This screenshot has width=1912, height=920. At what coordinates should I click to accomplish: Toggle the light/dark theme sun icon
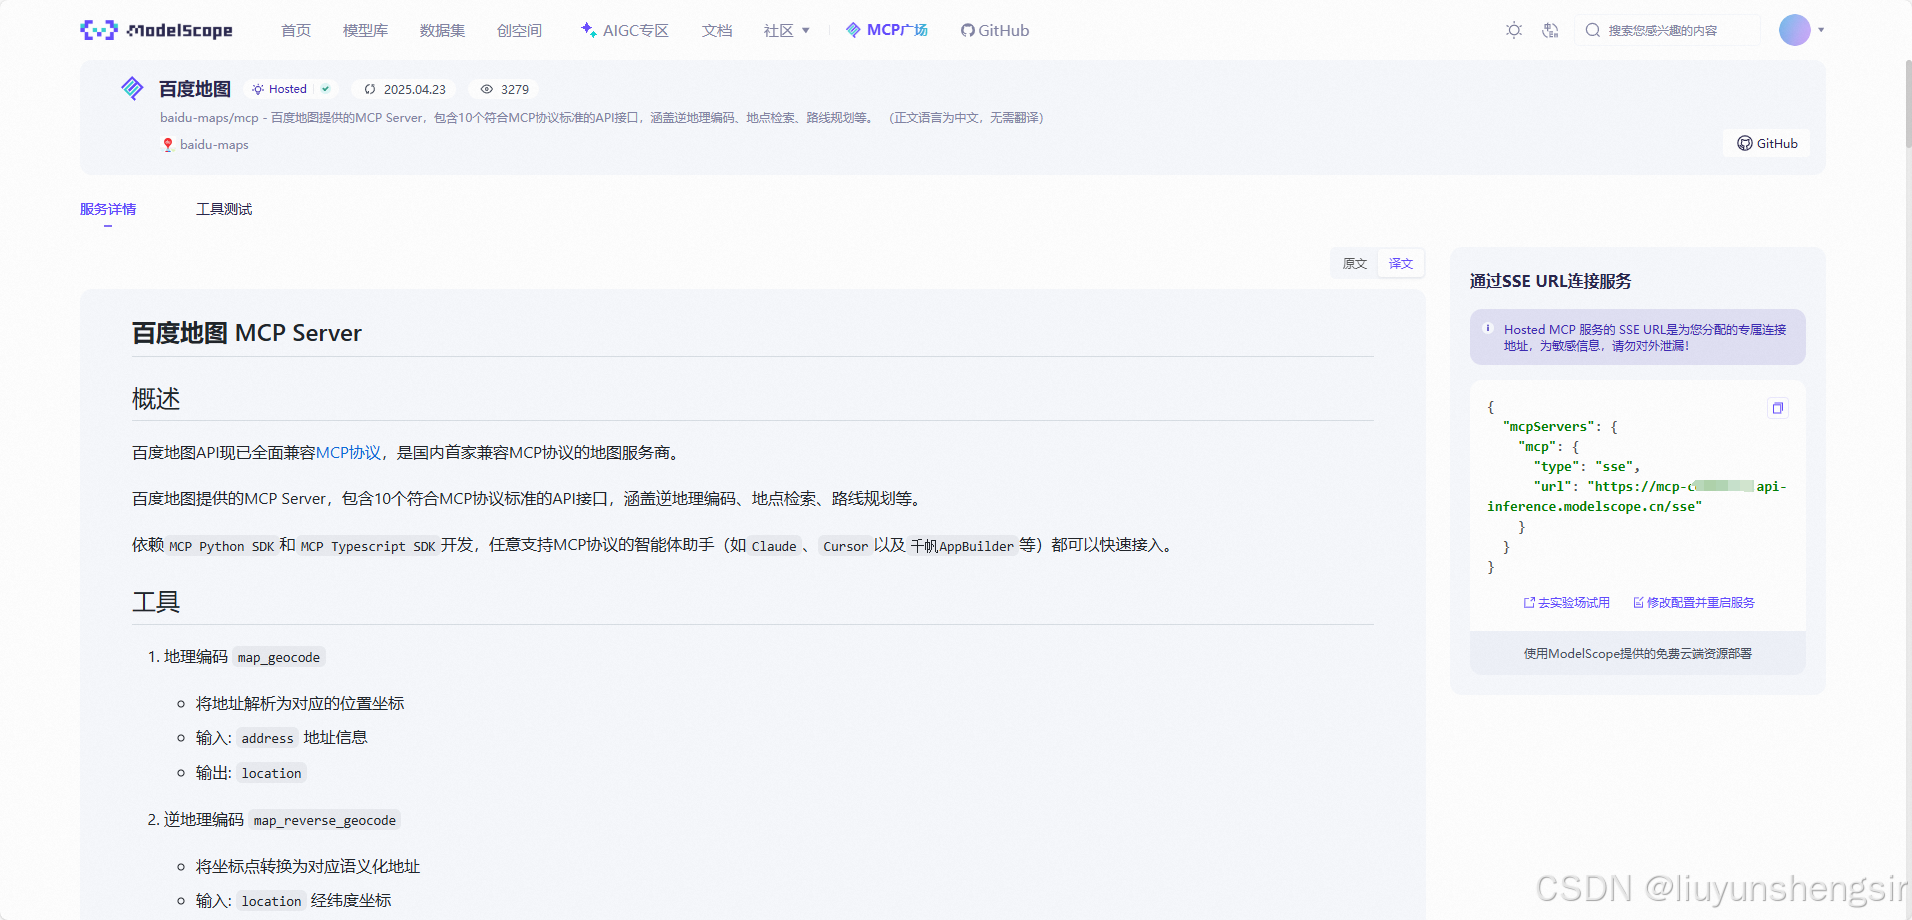pos(1514,30)
